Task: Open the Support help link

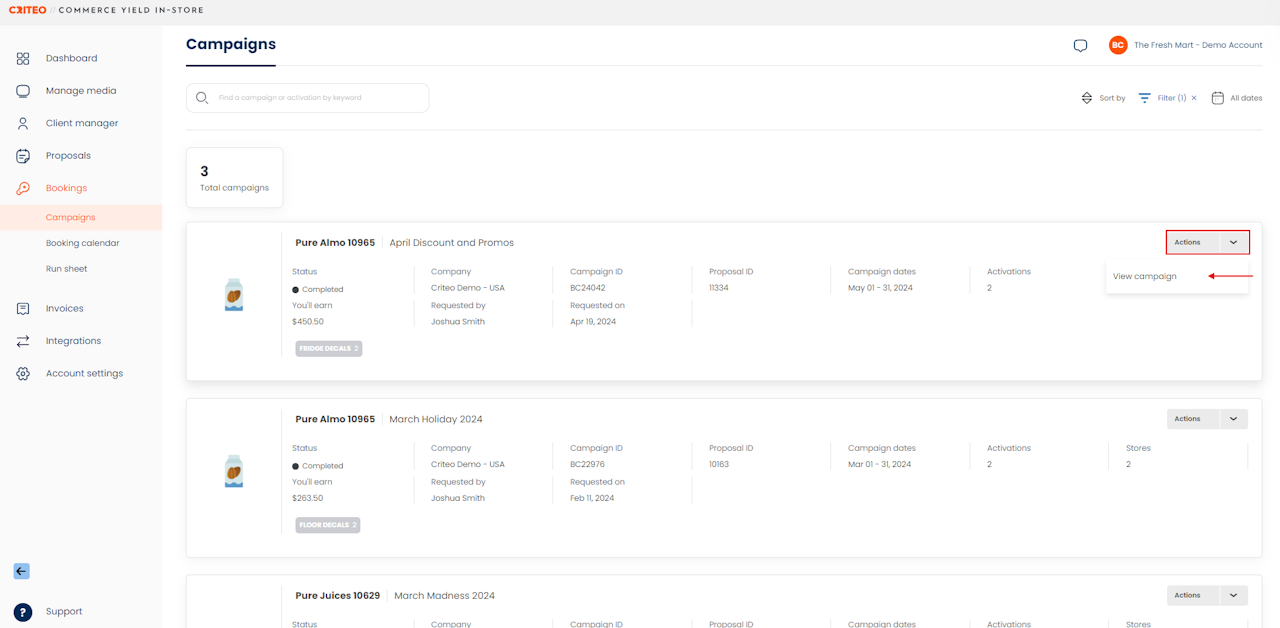Action: (x=64, y=612)
